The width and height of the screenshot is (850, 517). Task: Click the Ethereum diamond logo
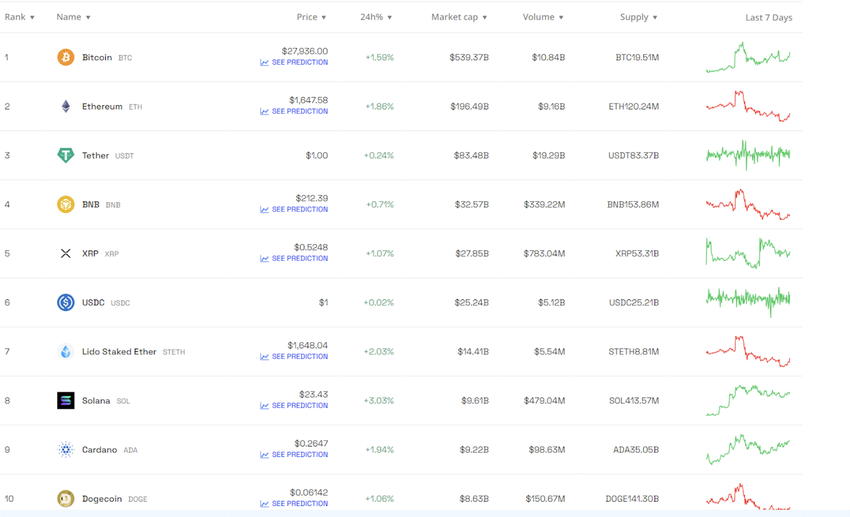[66, 106]
